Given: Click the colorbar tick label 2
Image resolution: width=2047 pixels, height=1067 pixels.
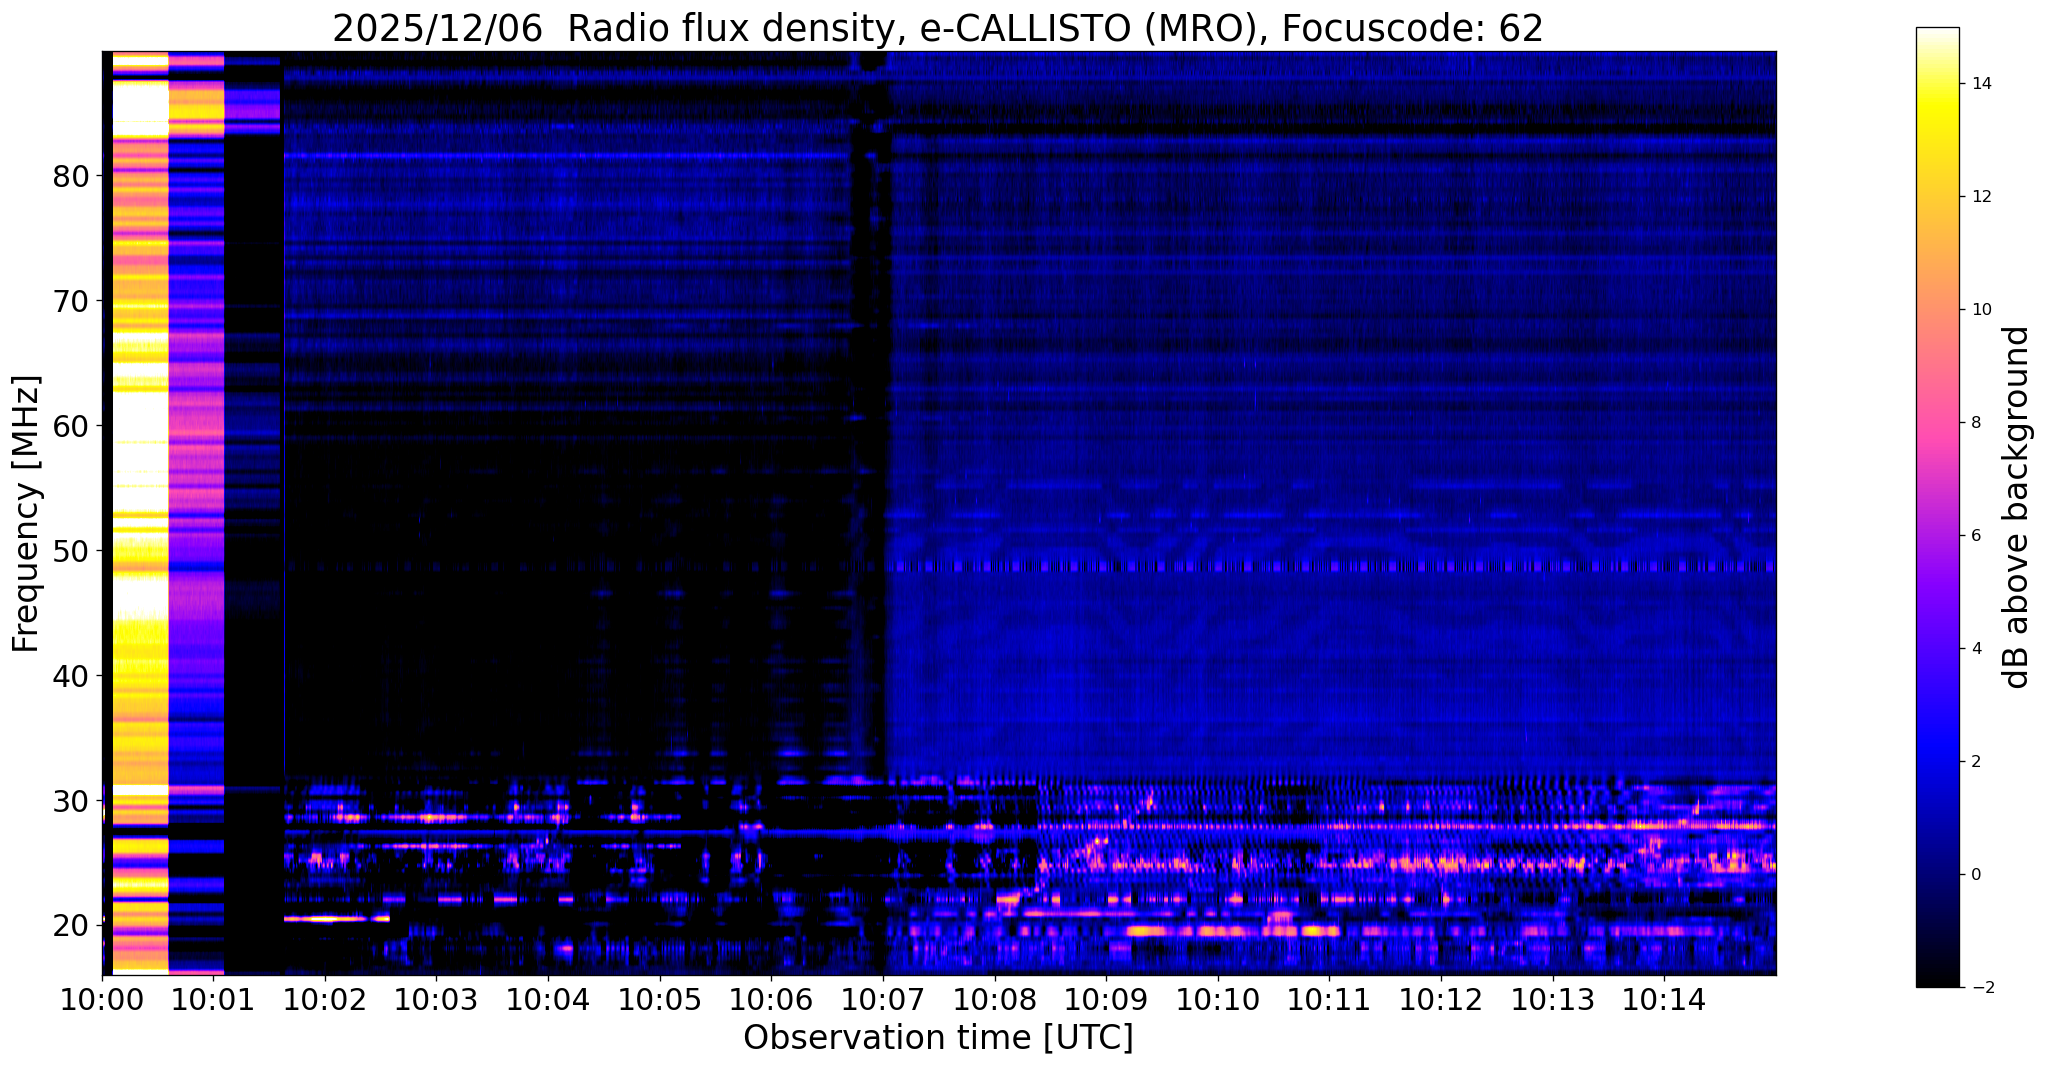Looking at the screenshot, I should coord(1976,762).
